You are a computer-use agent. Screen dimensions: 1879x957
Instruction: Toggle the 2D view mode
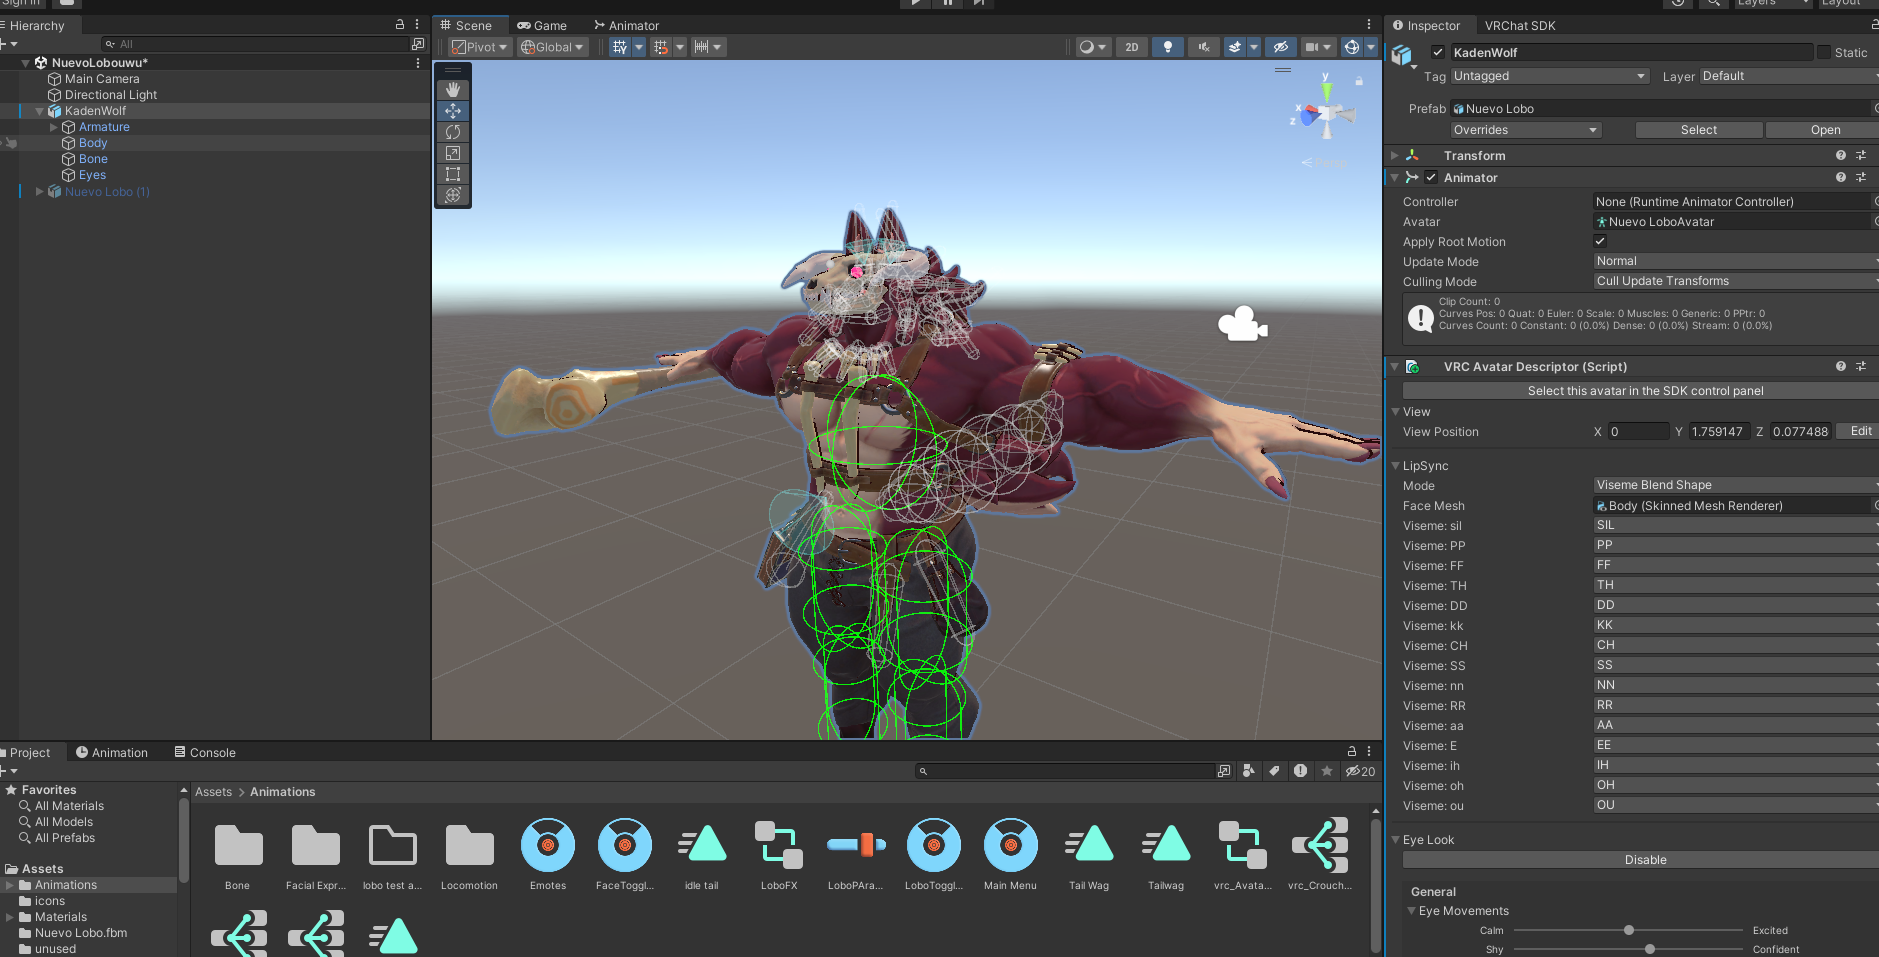[1131, 47]
